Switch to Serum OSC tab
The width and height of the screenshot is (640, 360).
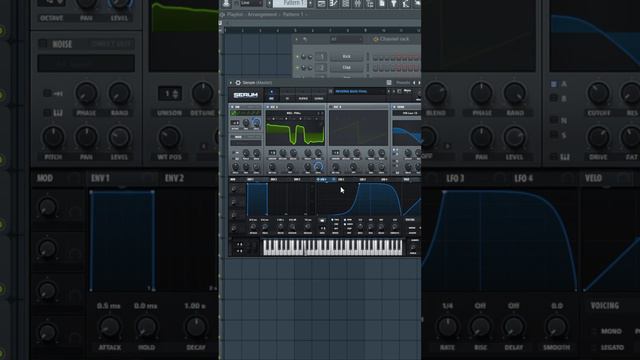click(271, 95)
